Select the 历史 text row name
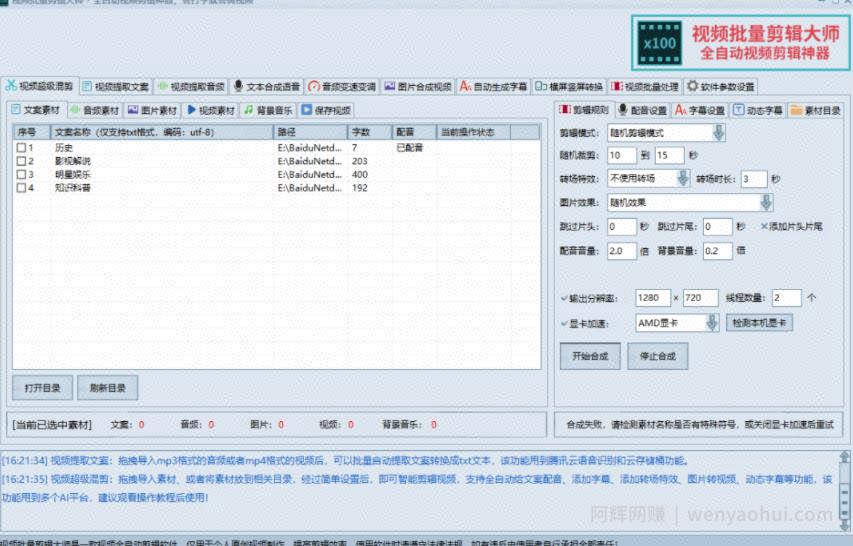The height and width of the screenshot is (546, 853). tap(64, 147)
